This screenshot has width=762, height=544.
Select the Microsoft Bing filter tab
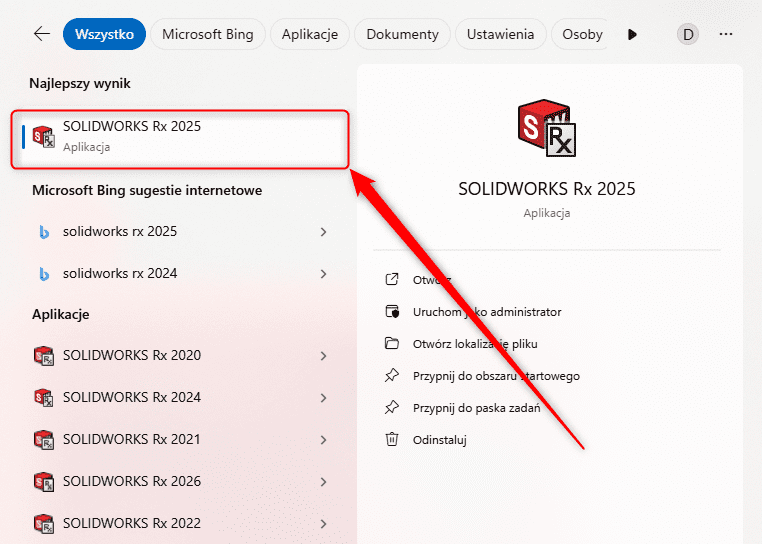coord(208,34)
